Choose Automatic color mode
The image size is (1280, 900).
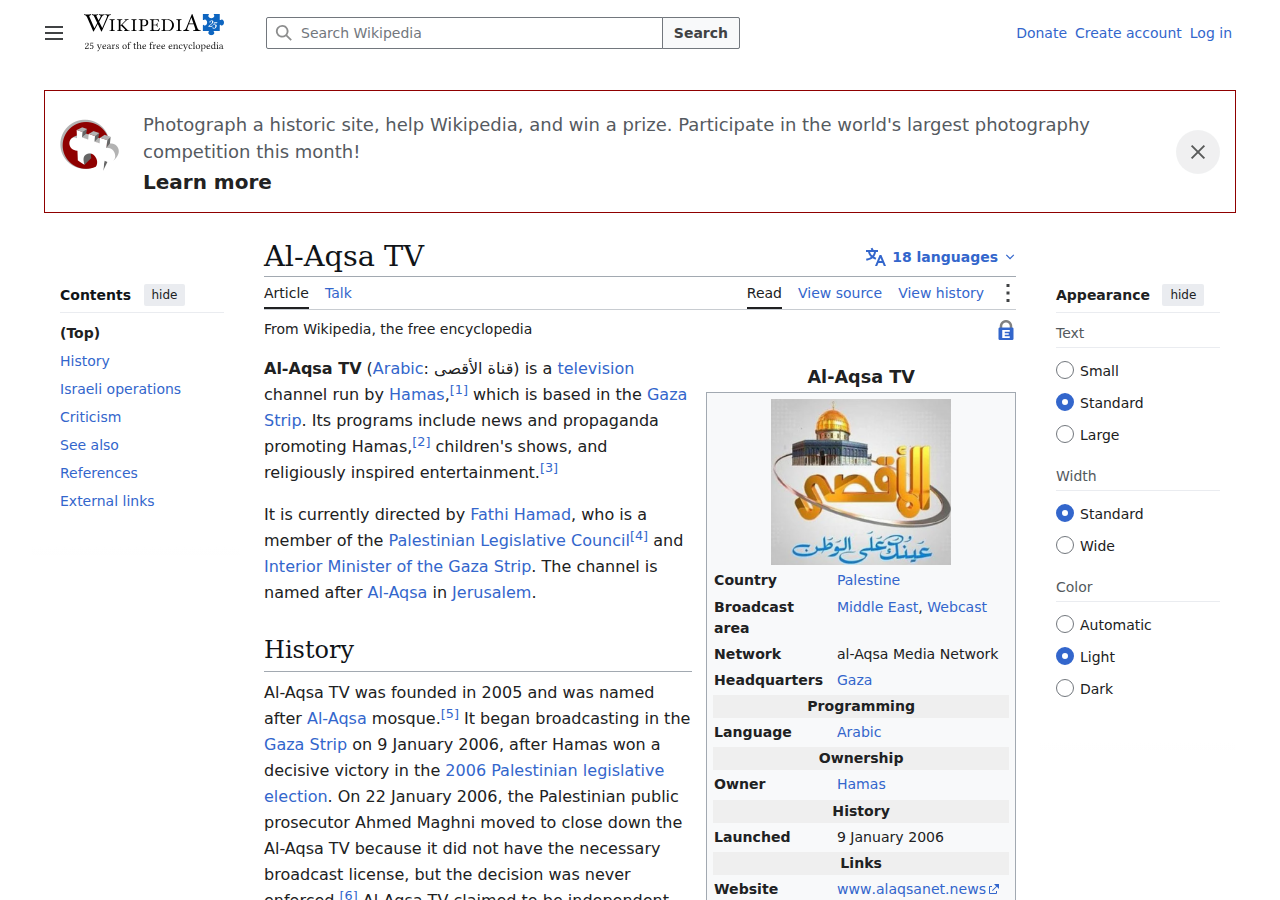[x=1065, y=625]
